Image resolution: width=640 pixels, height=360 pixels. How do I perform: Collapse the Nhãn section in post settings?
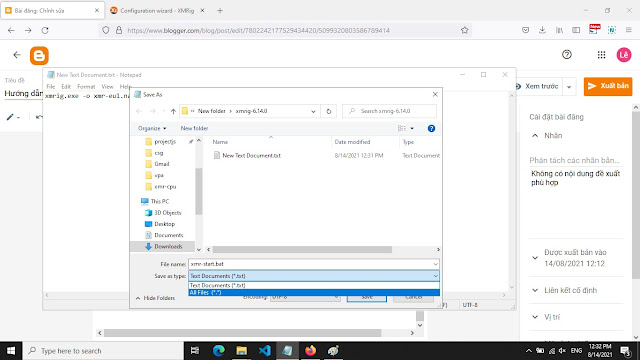(535, 136)
